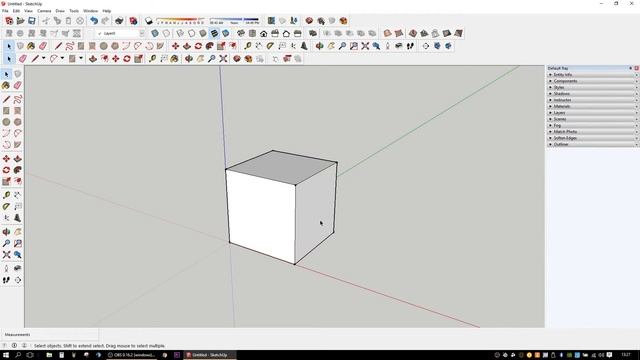This screenshot has height=360, width=640.
Task: Open File Explorer from the taskbar
Action: click(49, 355)
